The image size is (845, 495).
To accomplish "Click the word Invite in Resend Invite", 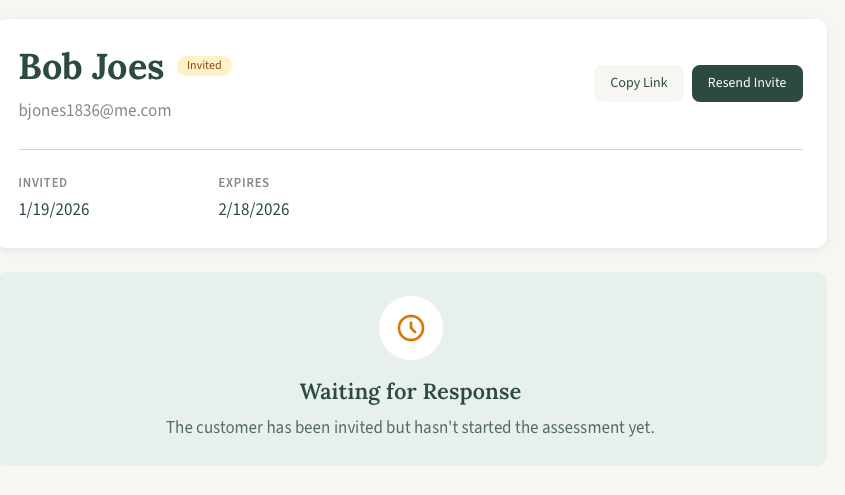I will (x=770, y=82).
